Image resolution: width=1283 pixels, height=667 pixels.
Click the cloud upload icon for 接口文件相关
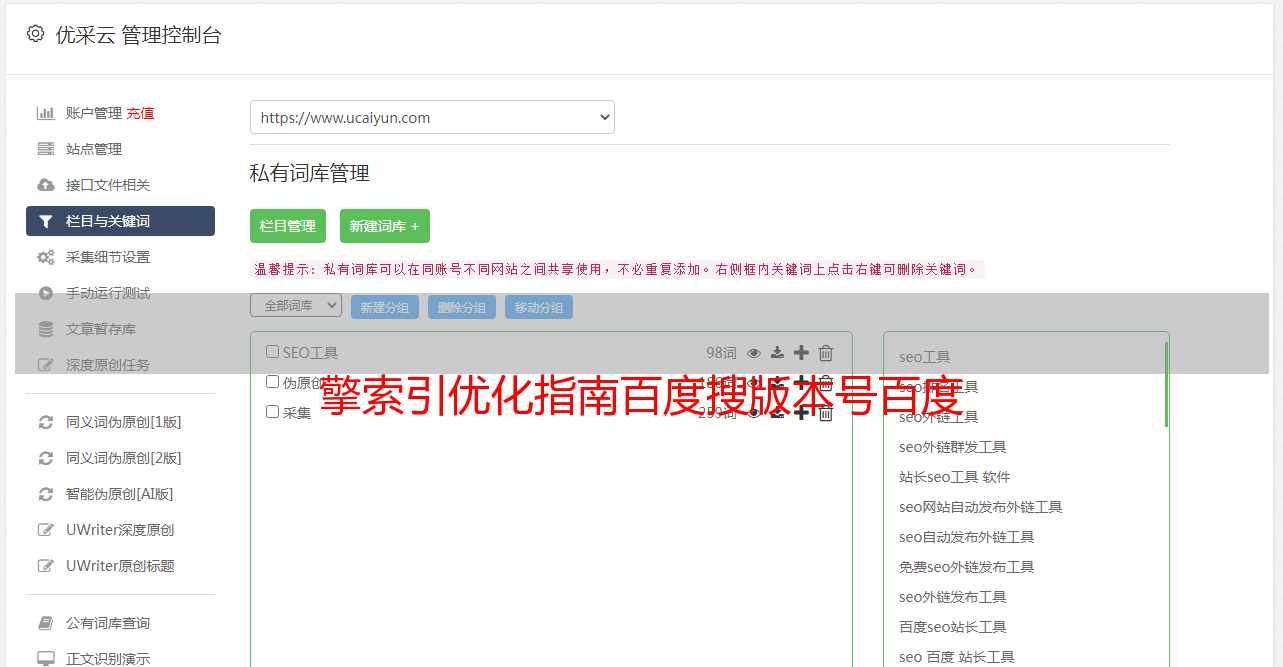45,185
